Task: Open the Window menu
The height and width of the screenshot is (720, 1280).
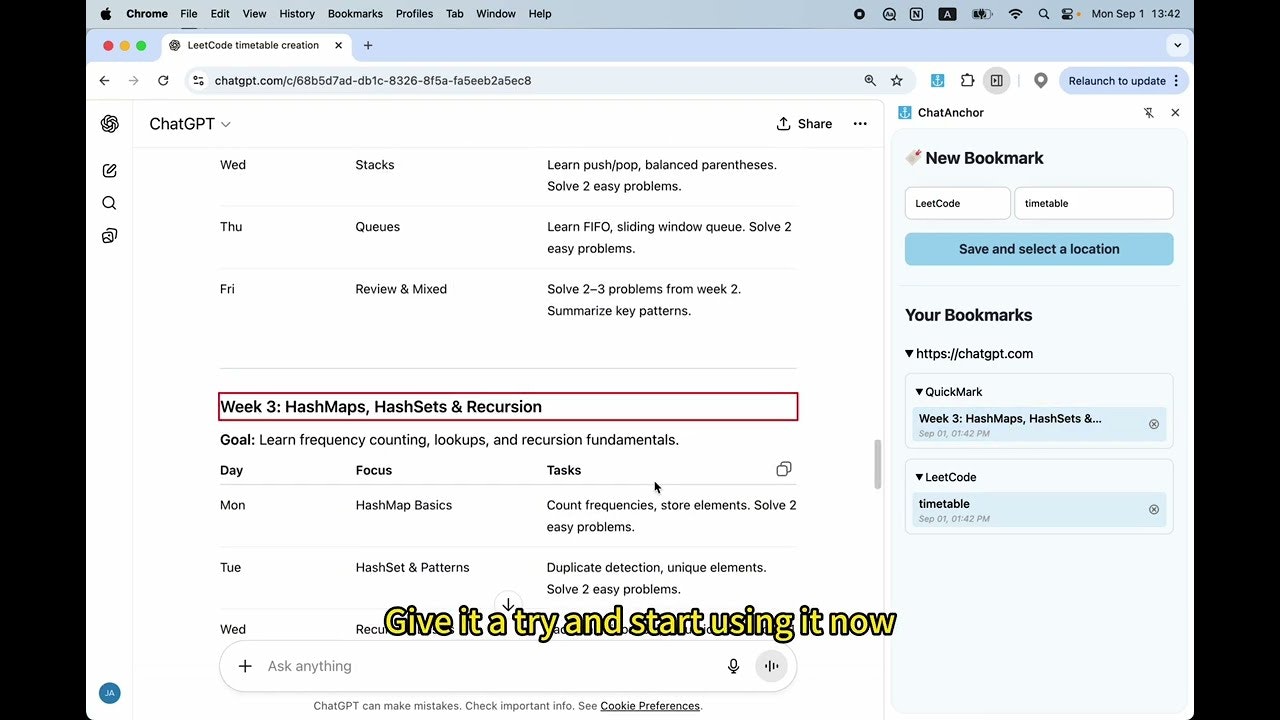Action: pyautogui.click(x=496, y=14)
